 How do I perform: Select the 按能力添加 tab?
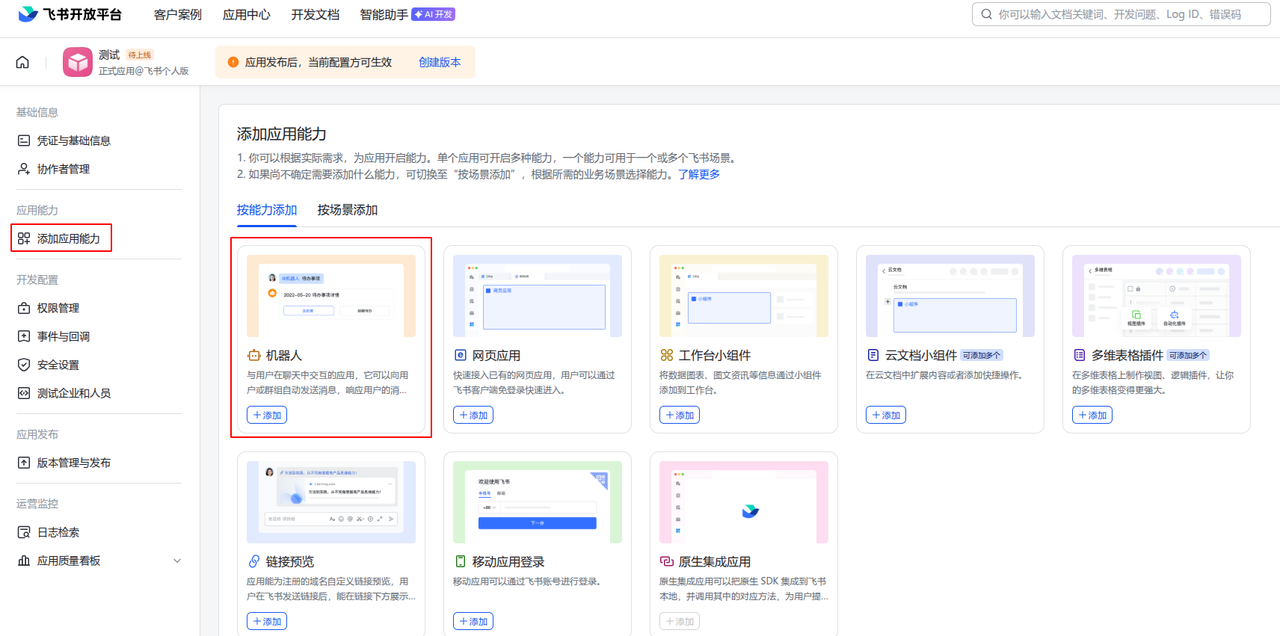(x=267, y=210)
